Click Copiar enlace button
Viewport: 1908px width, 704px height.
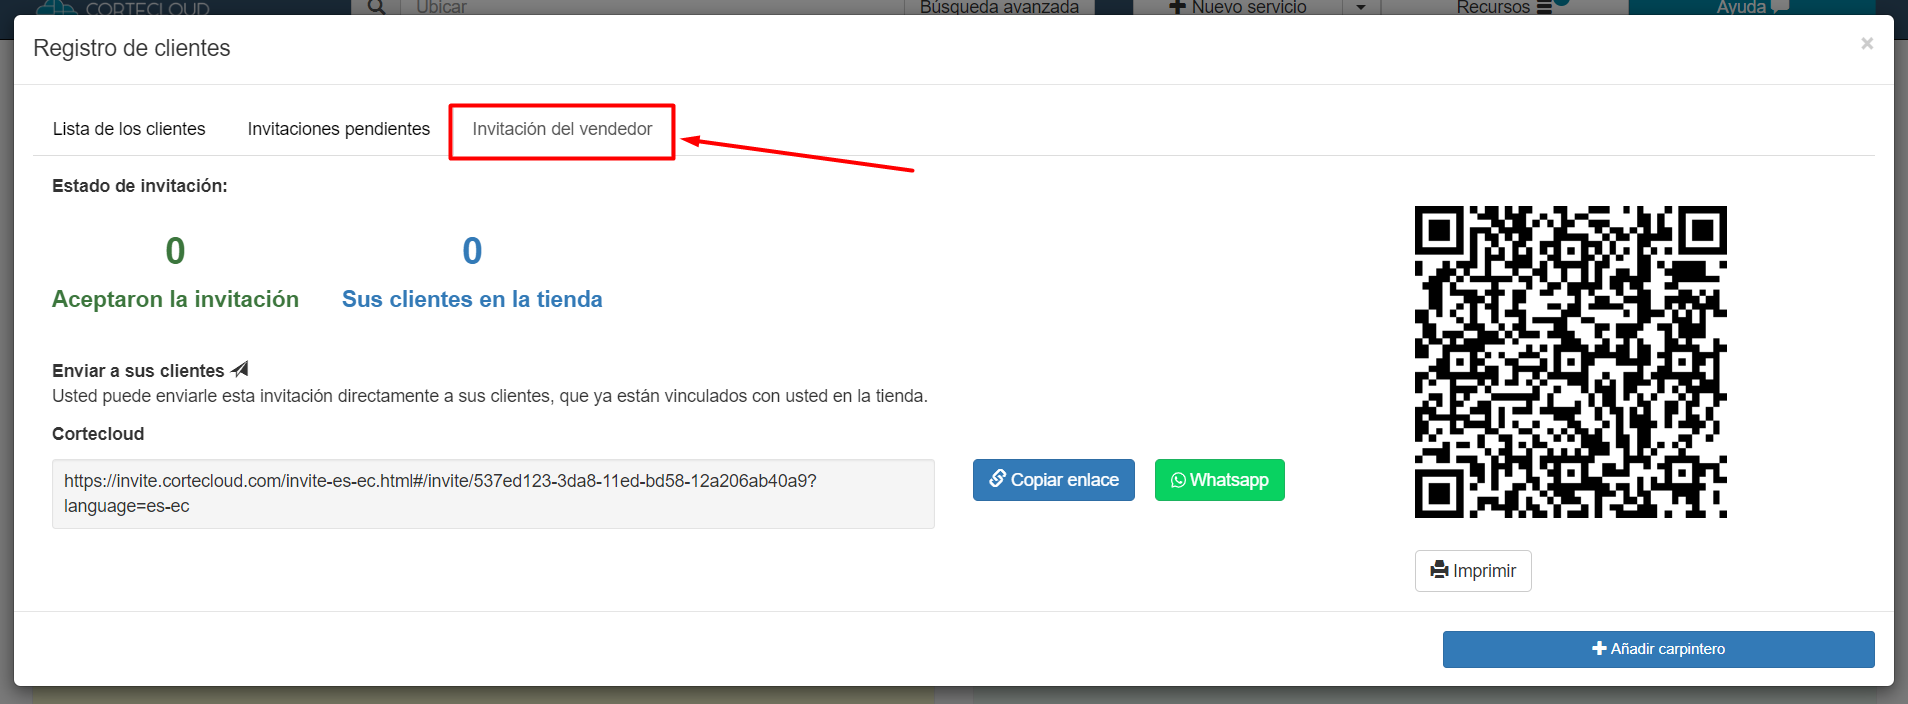1053,480
